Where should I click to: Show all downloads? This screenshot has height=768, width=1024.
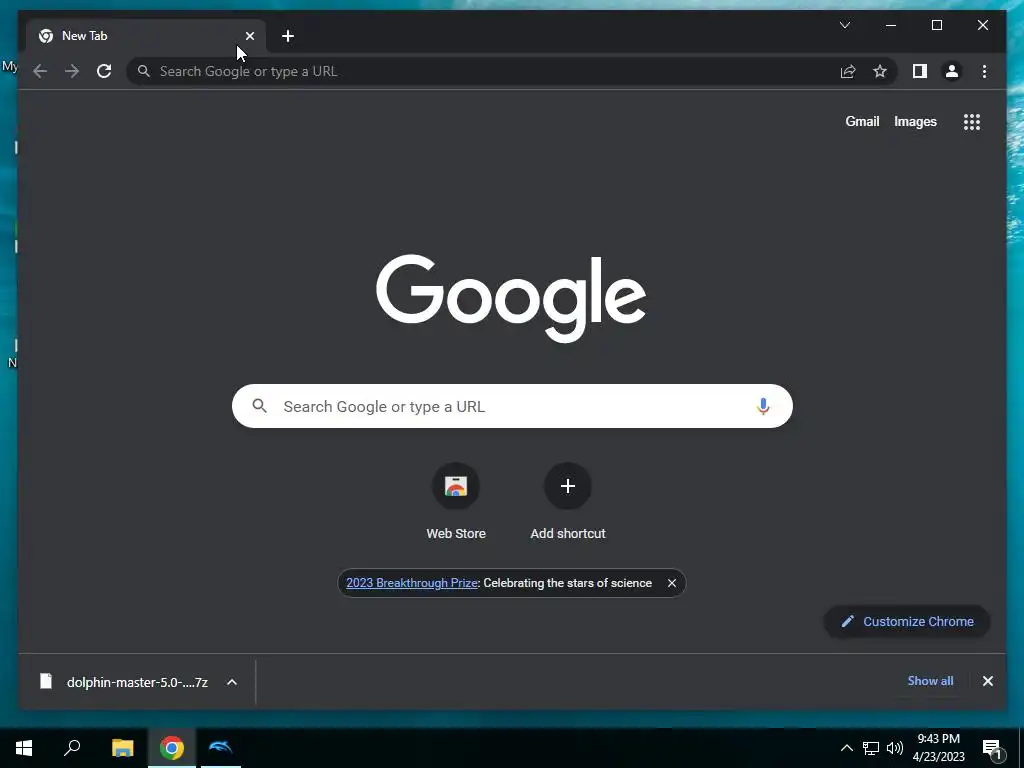click(x=930, y=681)
